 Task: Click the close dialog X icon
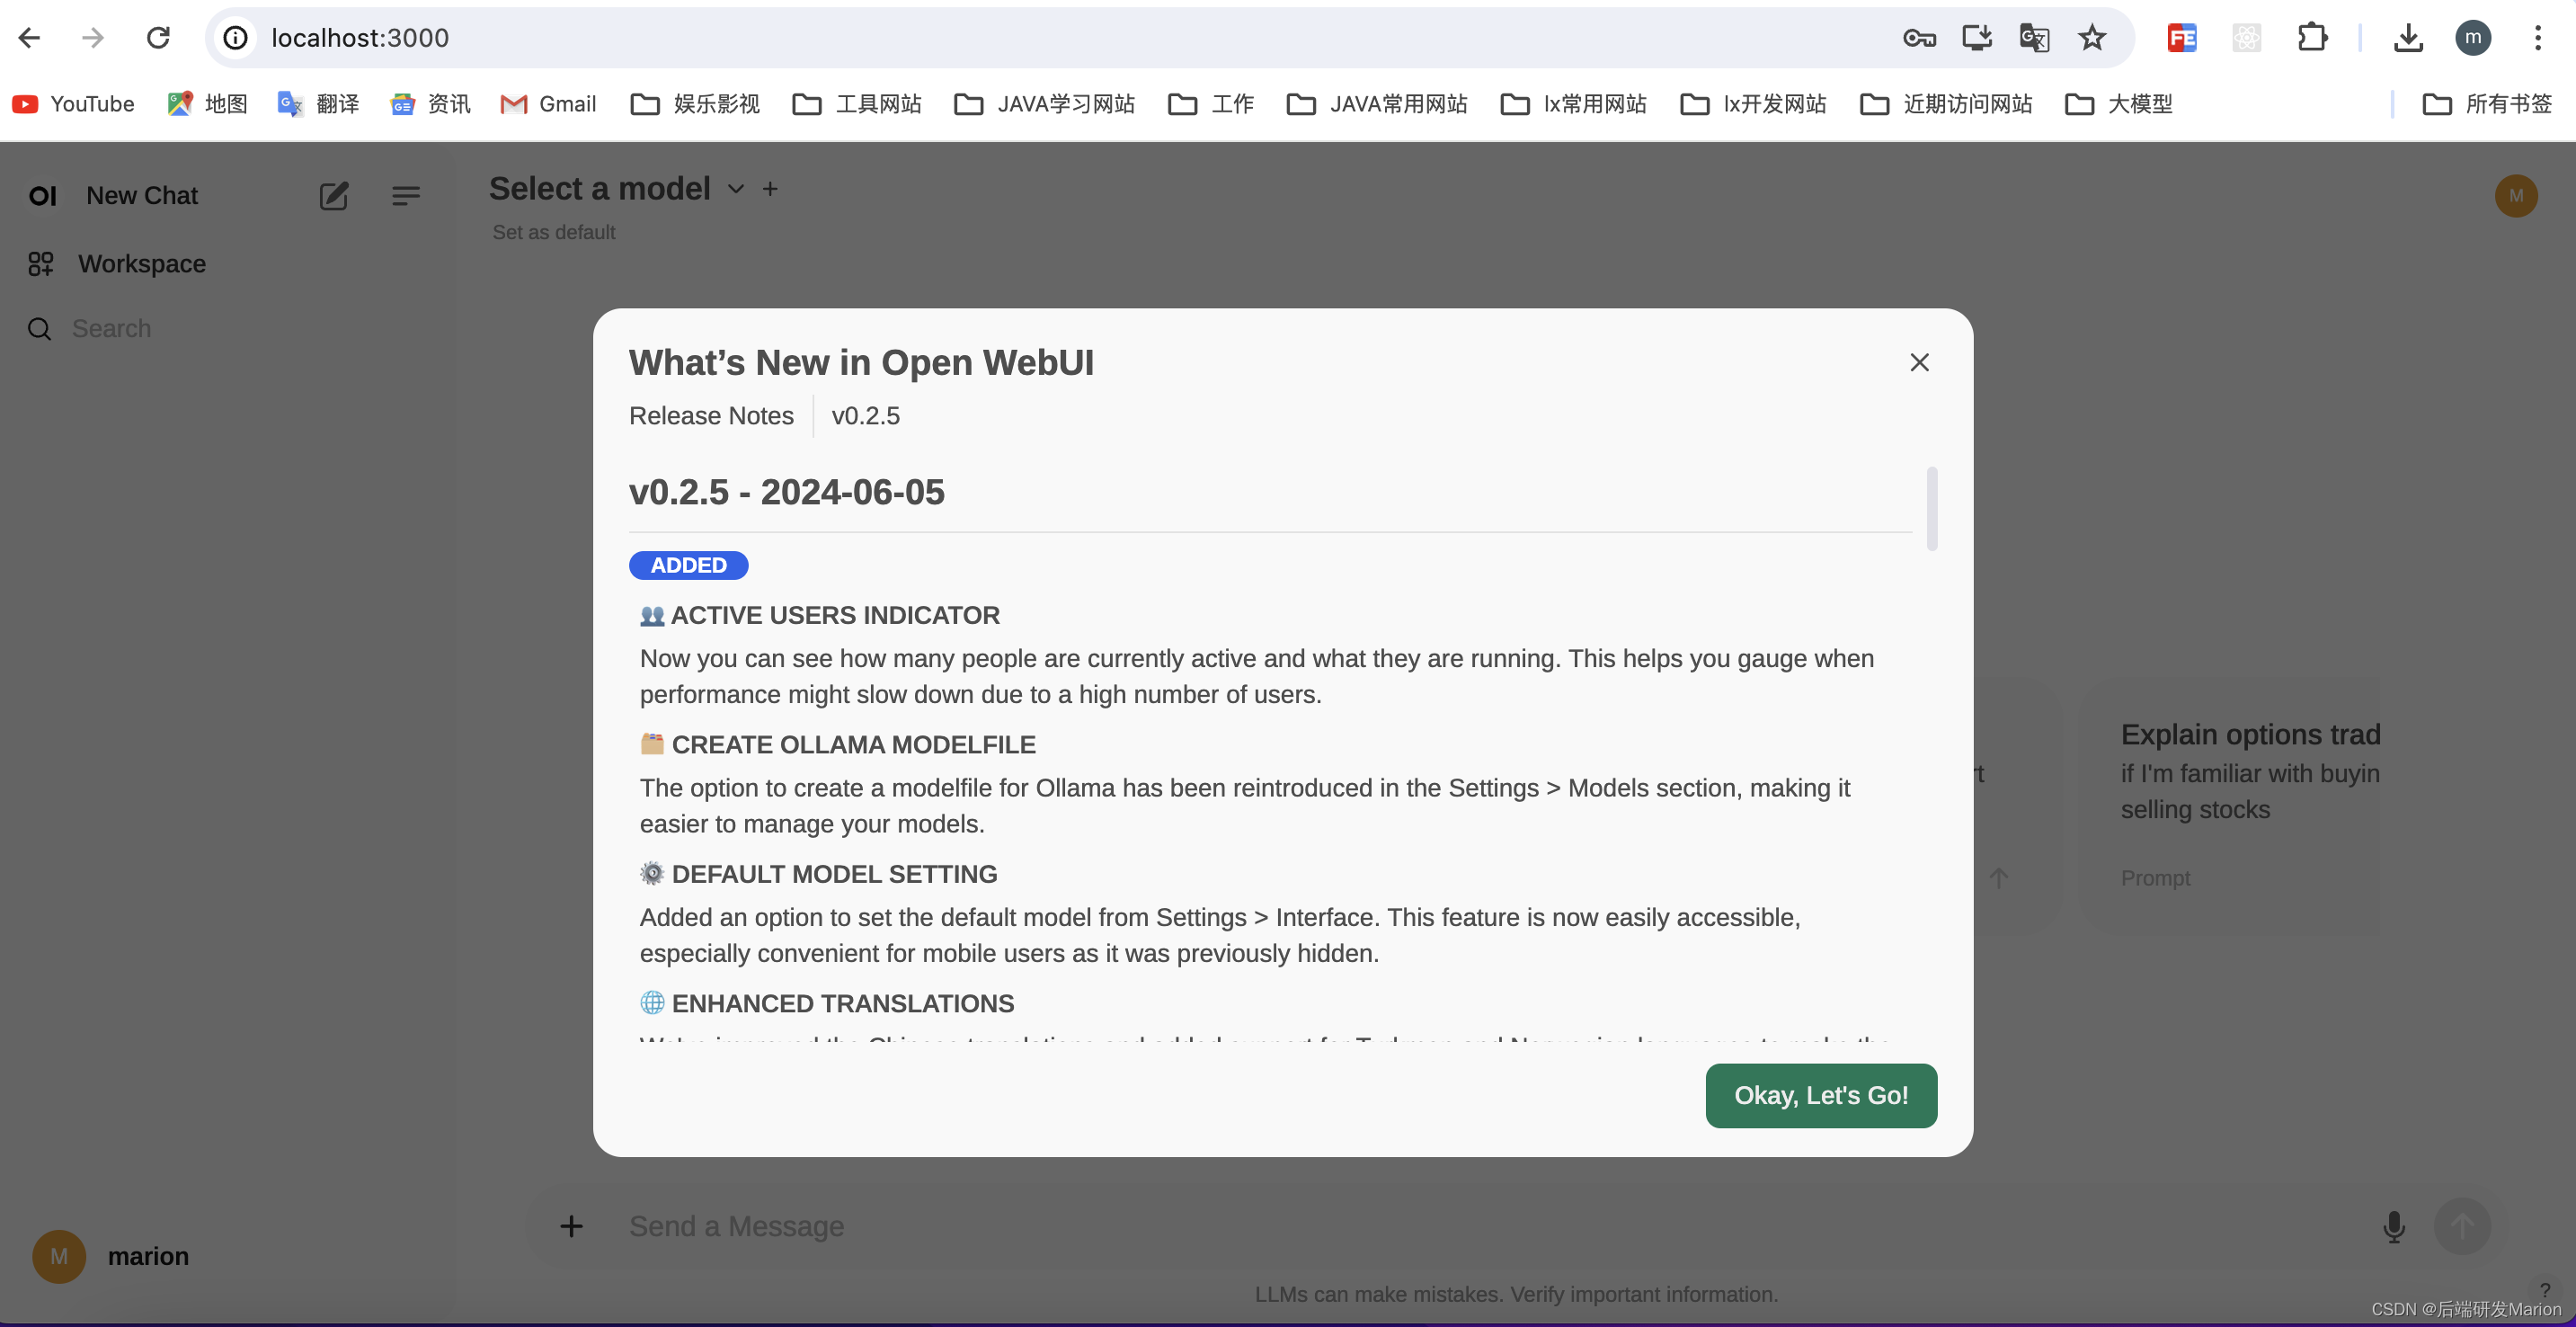pos(1918,362)
